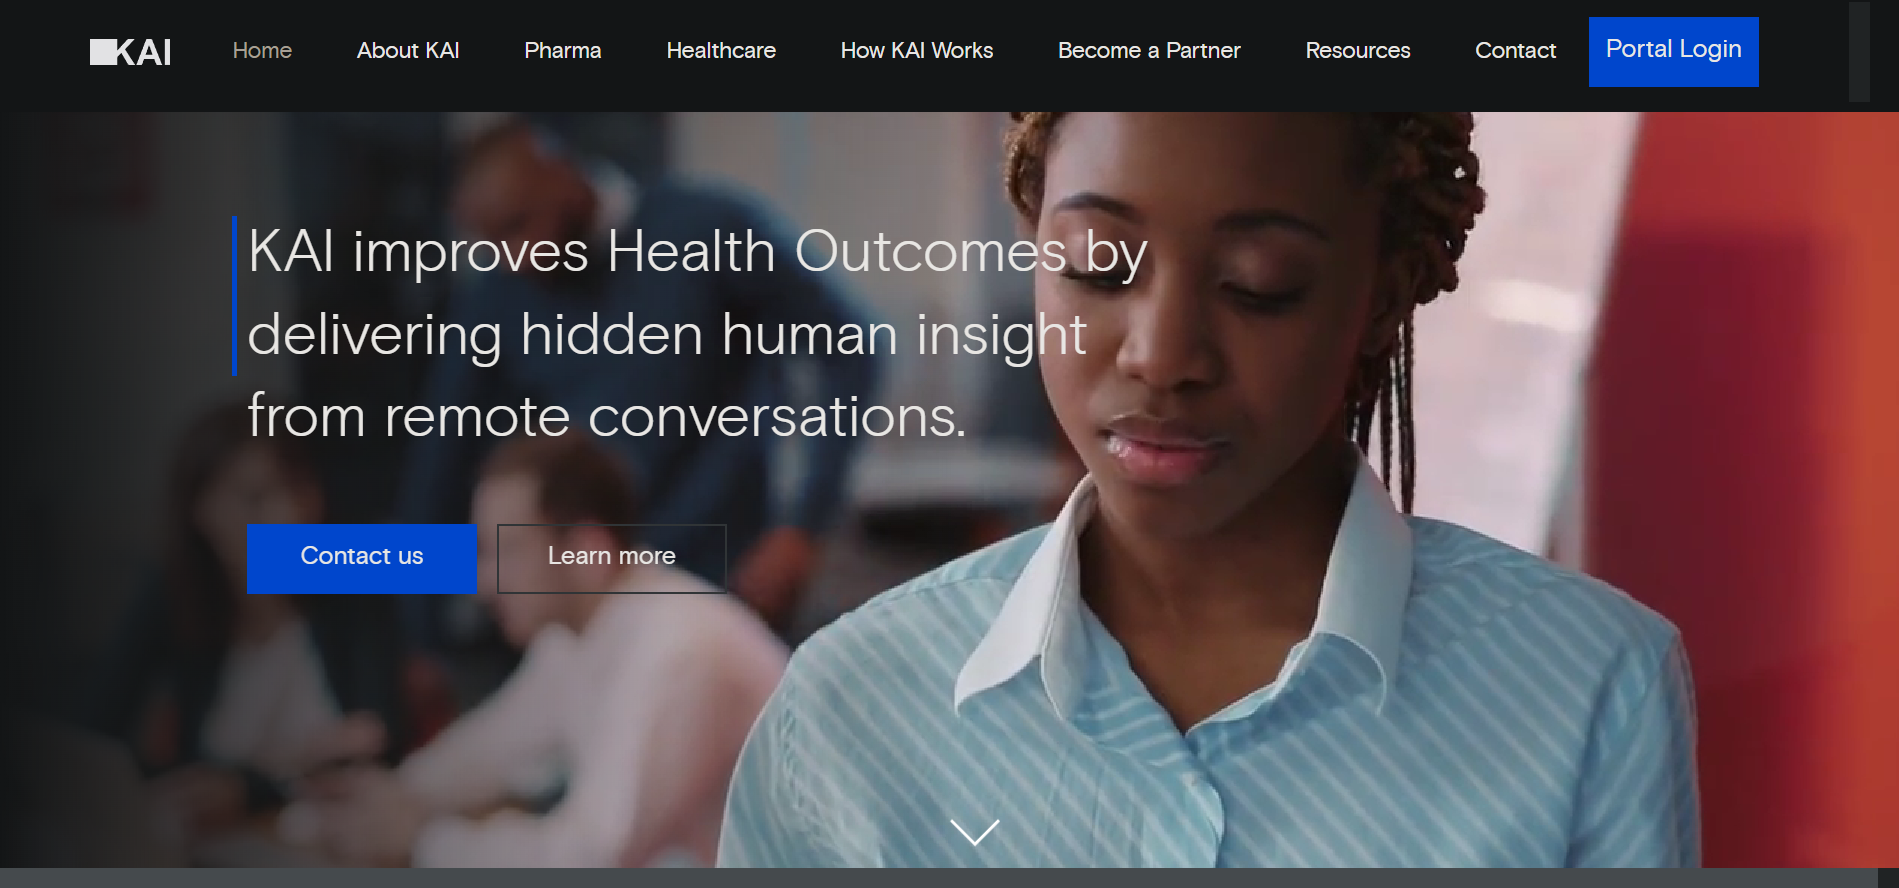Open the Resources menu item
The height and width of the screenshot is (888, 1899).
tap(1358, 51)
